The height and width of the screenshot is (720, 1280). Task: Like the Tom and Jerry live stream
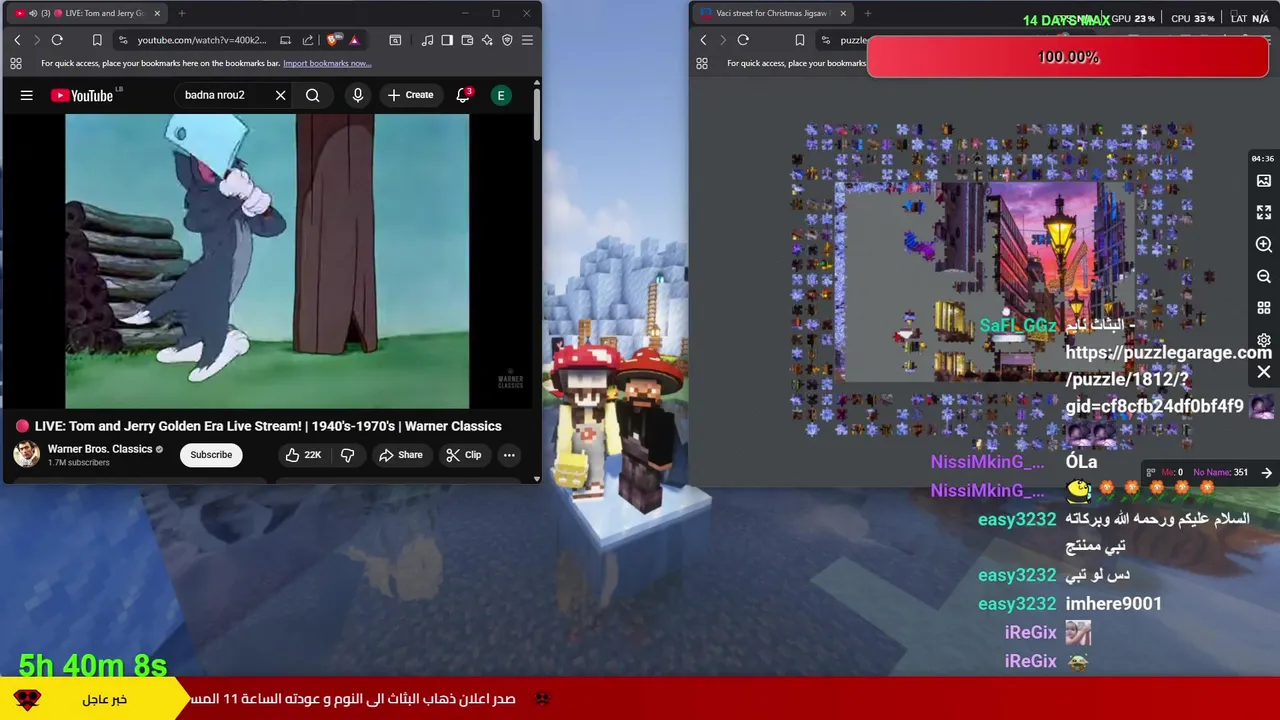point(303,455)
